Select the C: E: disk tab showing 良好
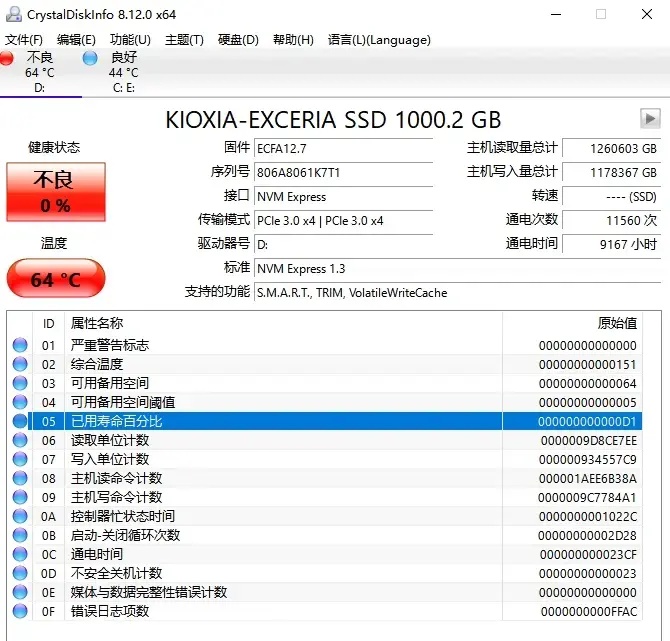The height and width of the screenshot is (641, 670). [x=124, y=72]
